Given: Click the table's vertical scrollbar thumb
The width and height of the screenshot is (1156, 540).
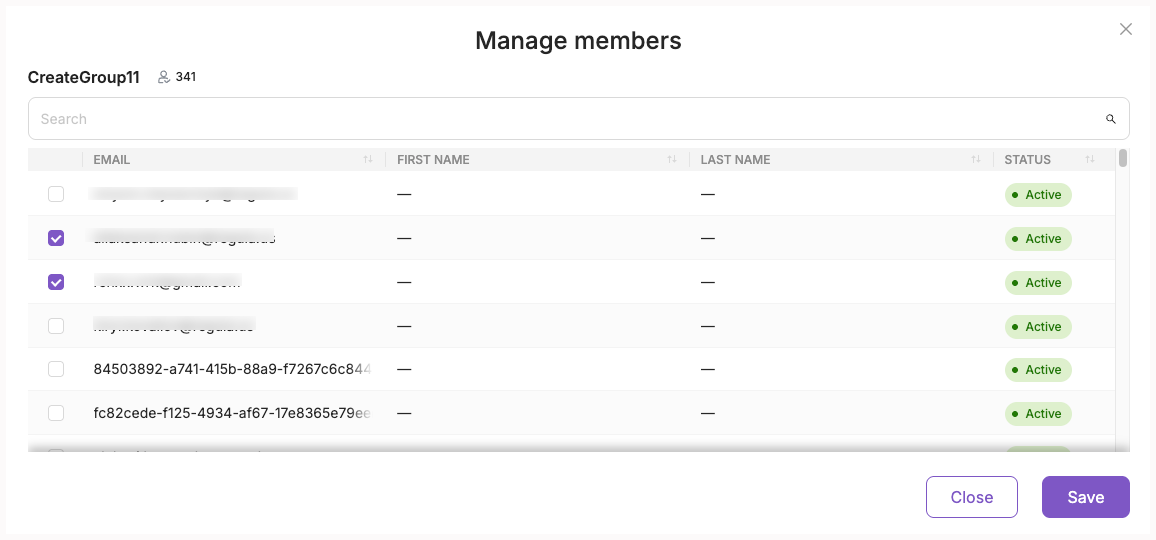Looking at the screenshot, I should [1123, 158].
